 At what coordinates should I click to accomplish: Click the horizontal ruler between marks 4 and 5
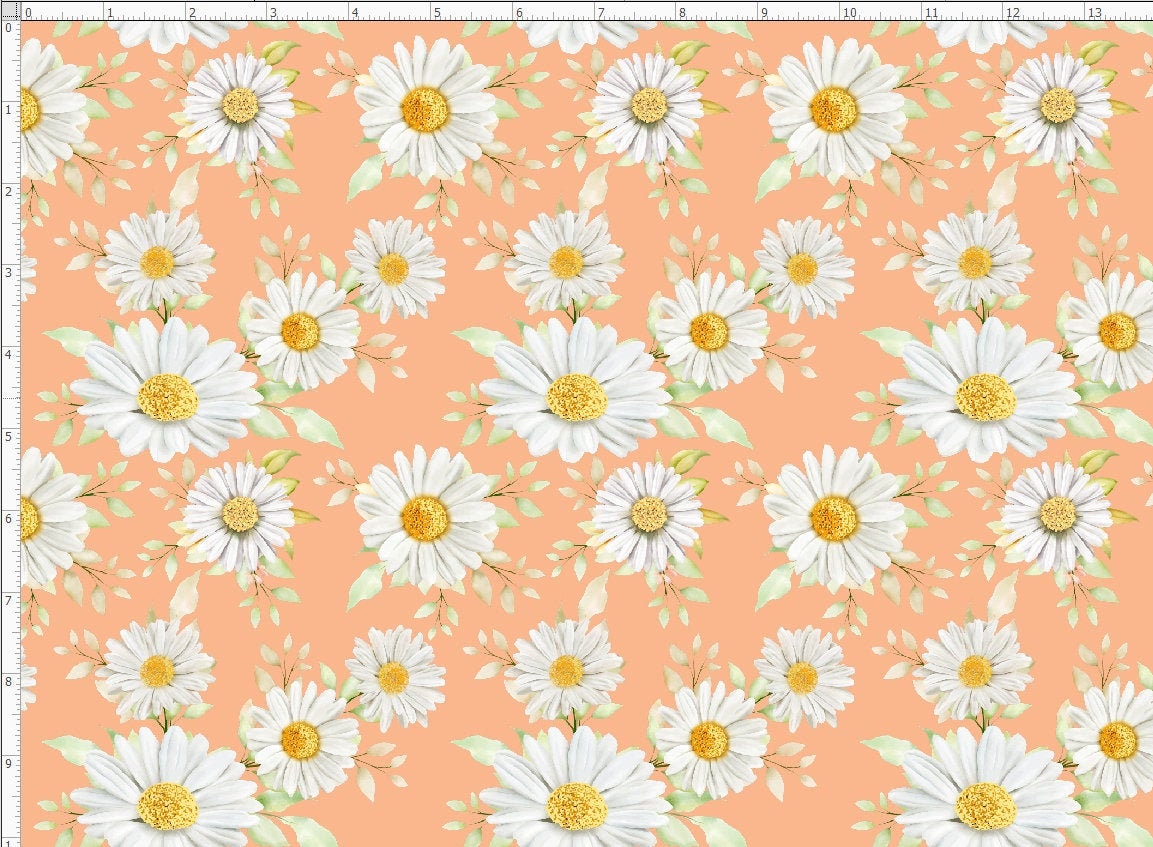(390, 10)
